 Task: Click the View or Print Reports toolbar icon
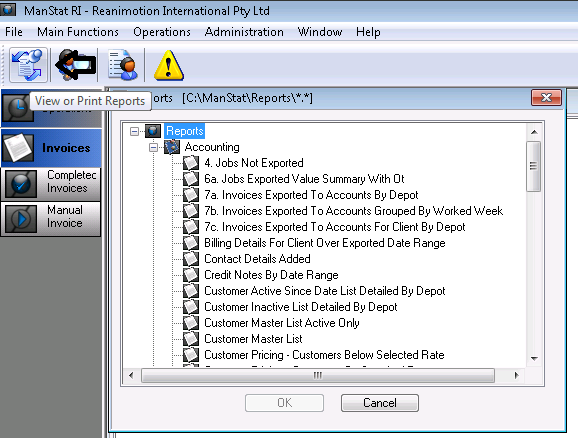click(x=28, y=65)
